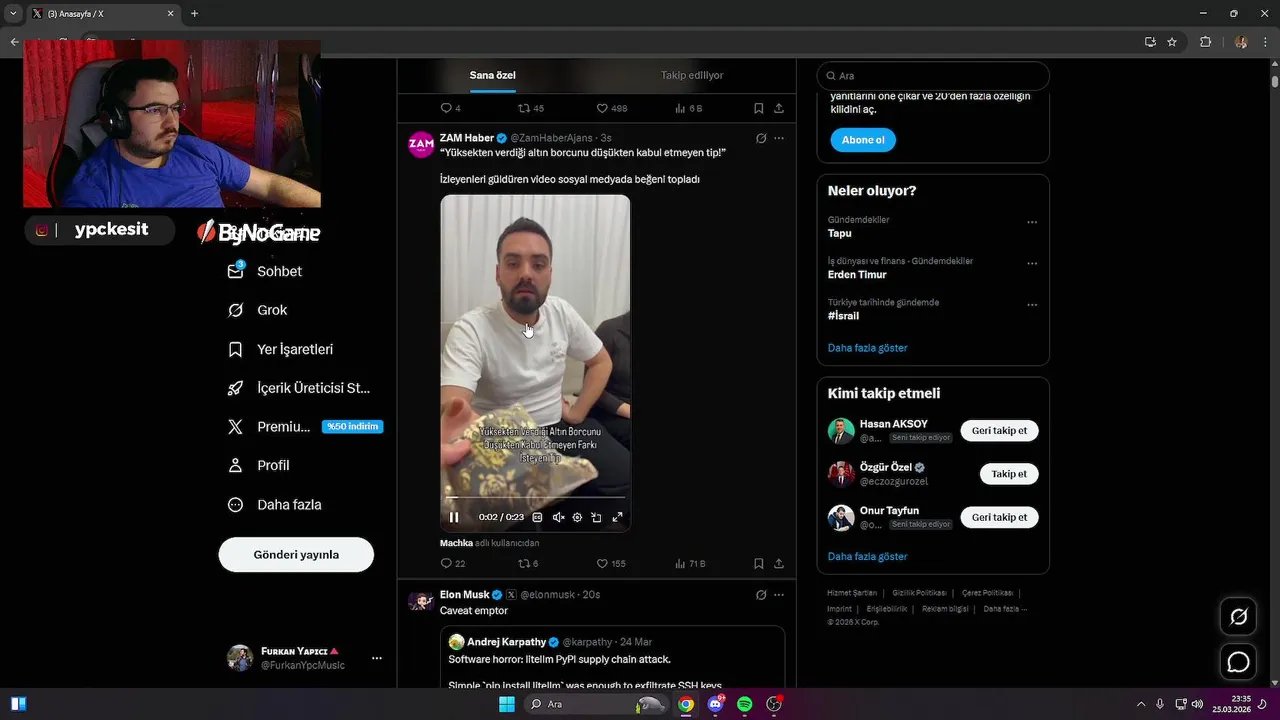This screenshot has width=1280, height=720.
Task: Open more options for ZAM Haber post
Action: [779, 138]
